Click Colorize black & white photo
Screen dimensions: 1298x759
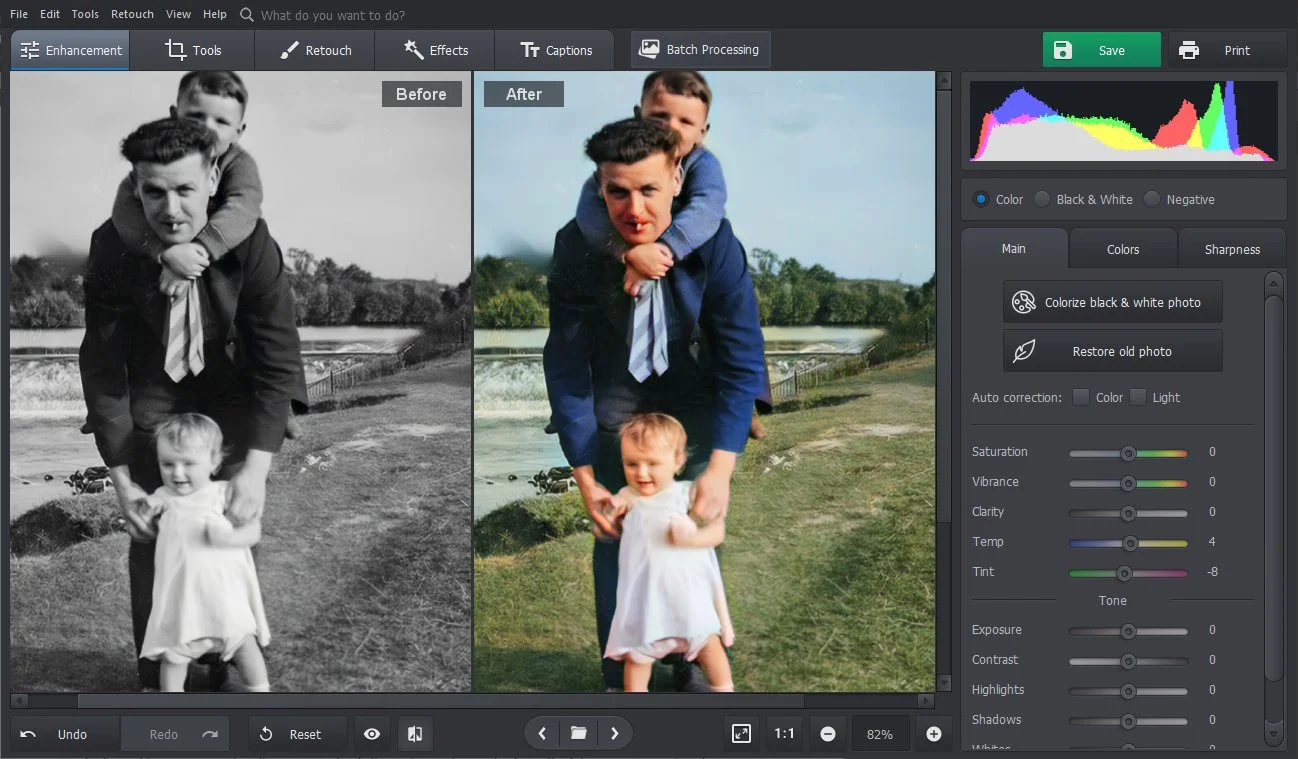point(1112,302)
